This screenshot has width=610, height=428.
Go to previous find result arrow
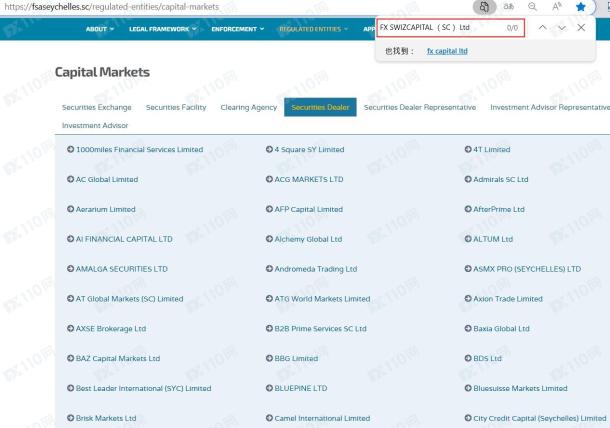click(542, 27)
